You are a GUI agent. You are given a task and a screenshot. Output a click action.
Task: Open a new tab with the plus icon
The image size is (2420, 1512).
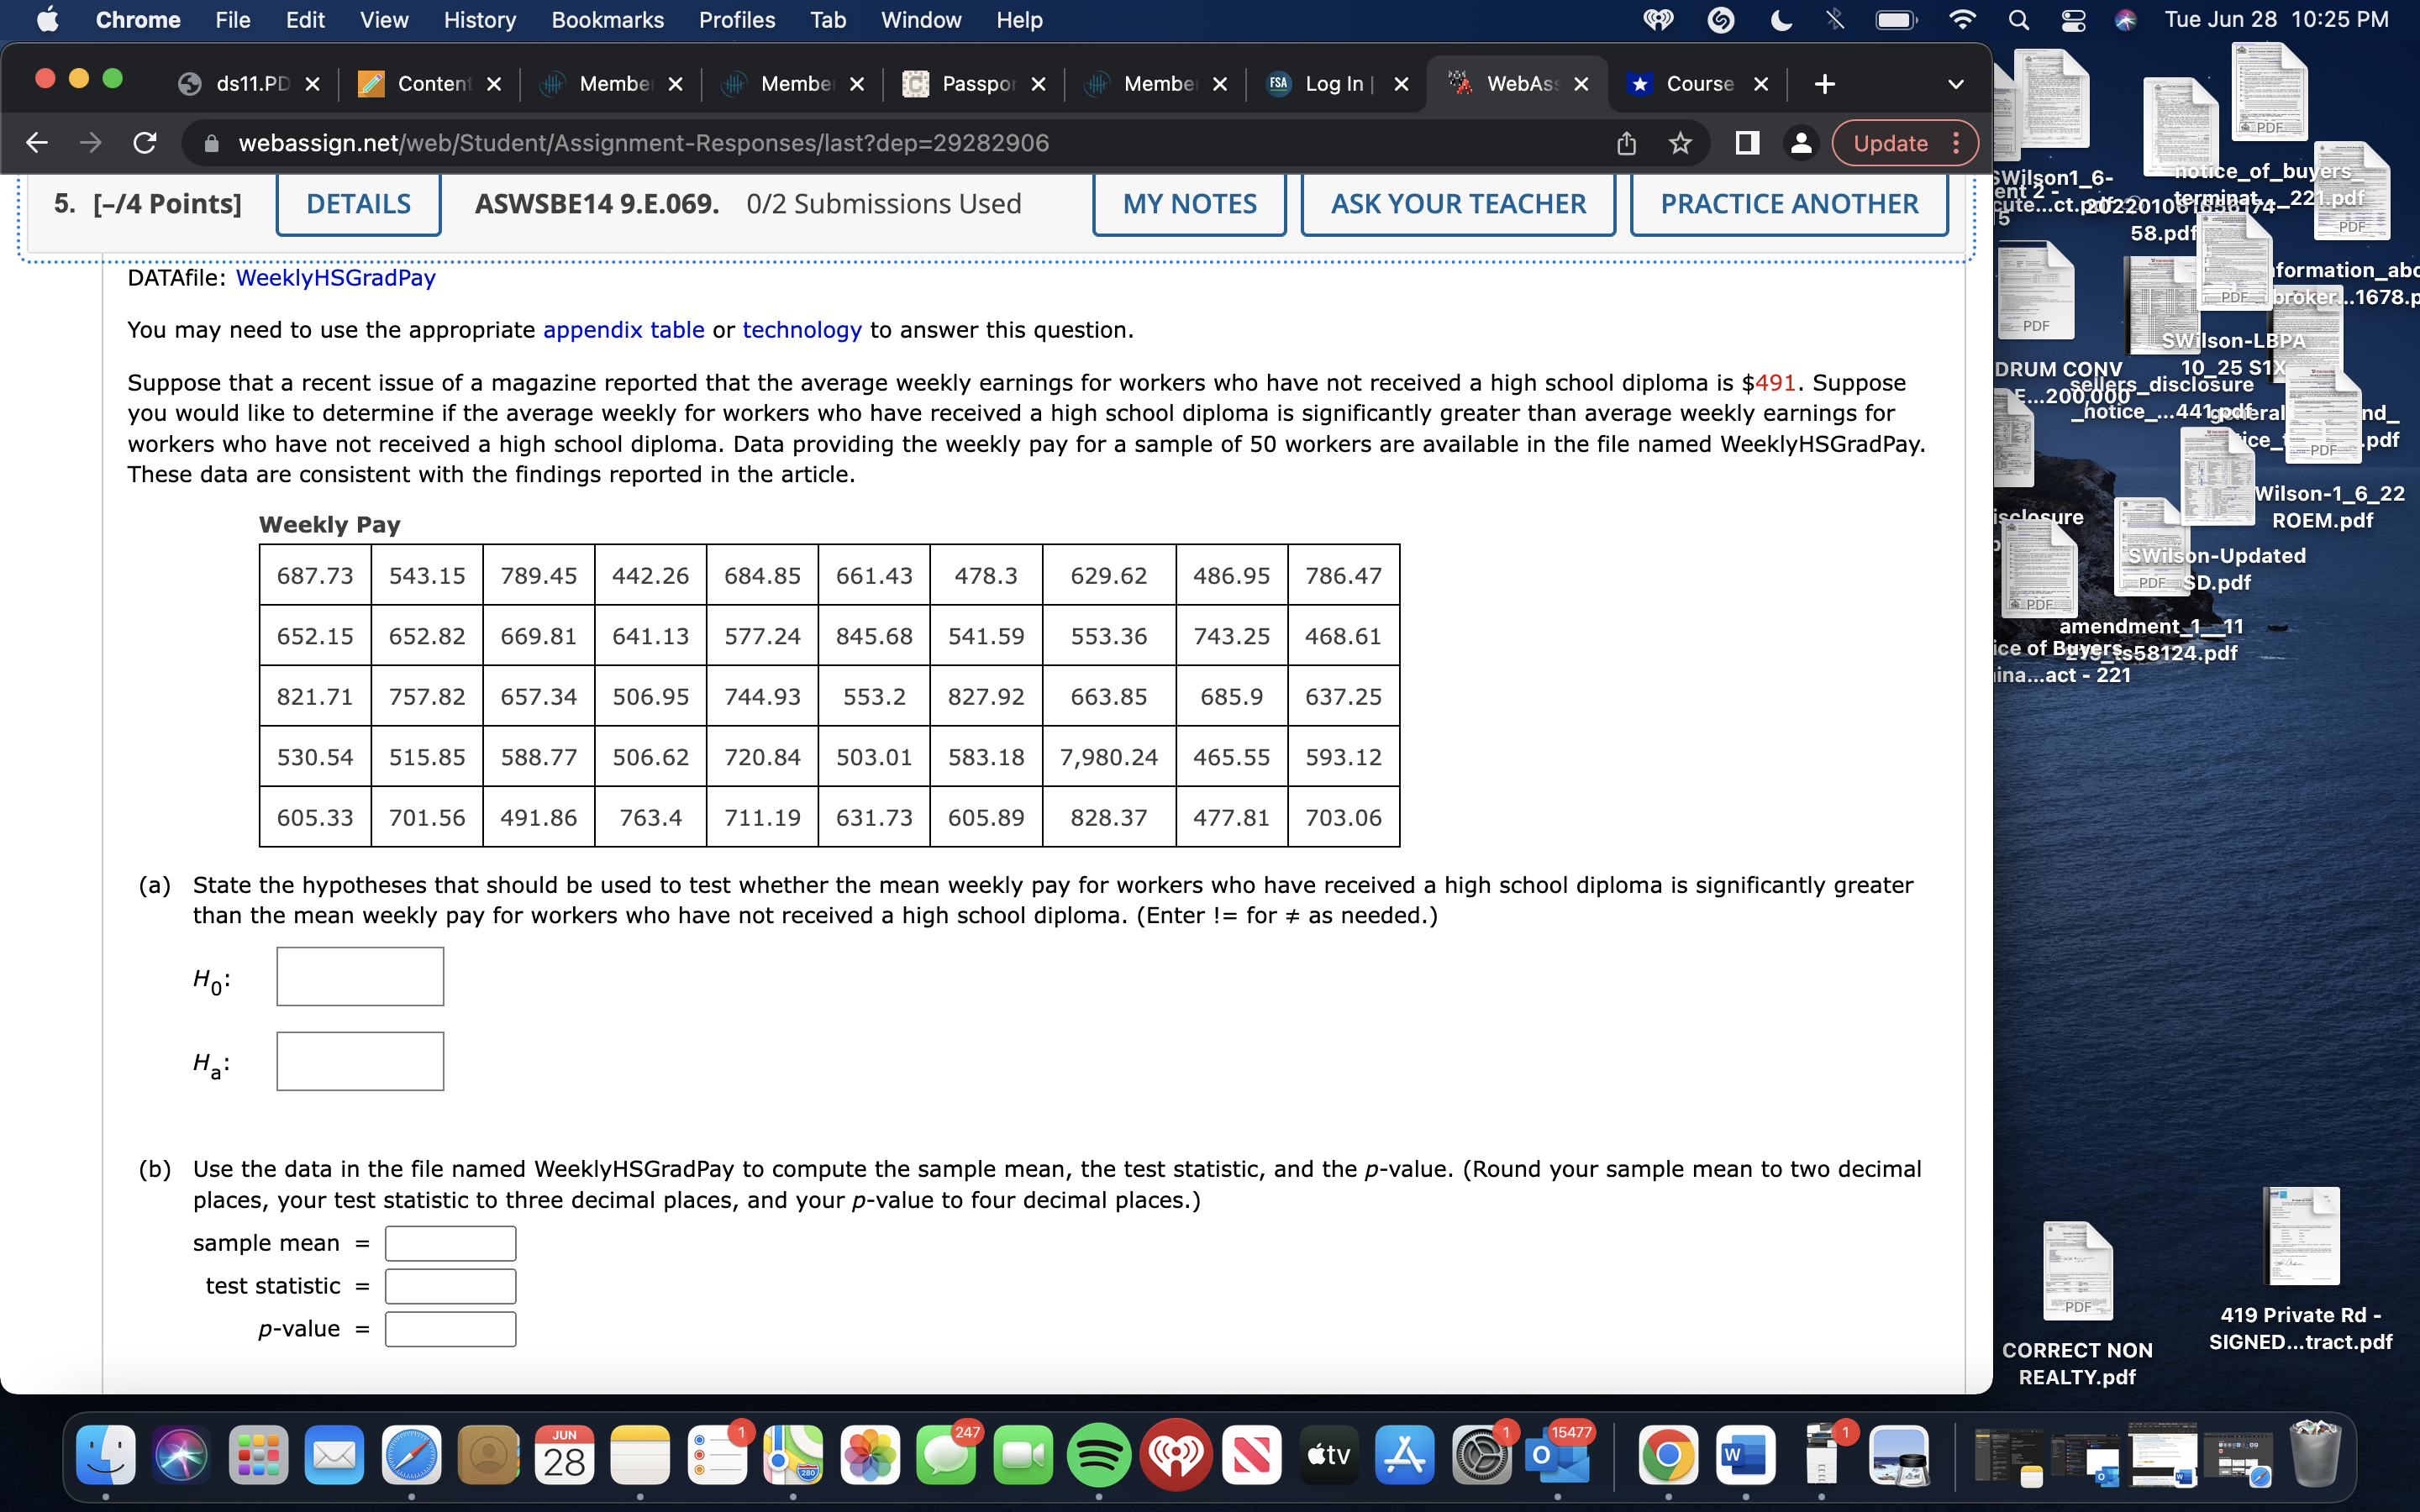click(1824, 84)
